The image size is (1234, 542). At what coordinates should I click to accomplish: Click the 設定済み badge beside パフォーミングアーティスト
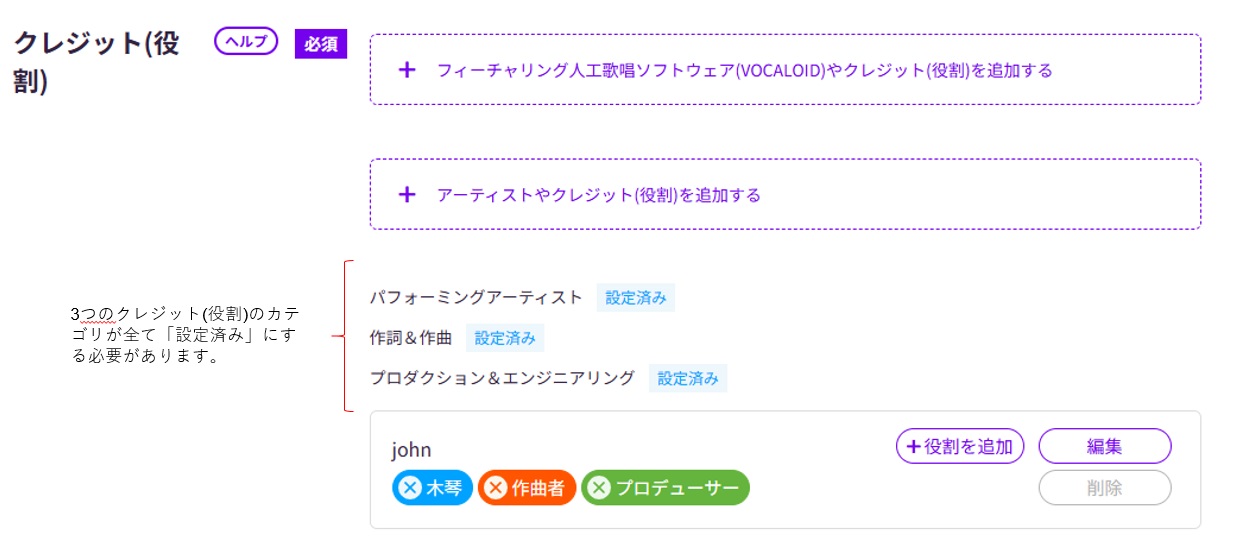click(635, 297)
